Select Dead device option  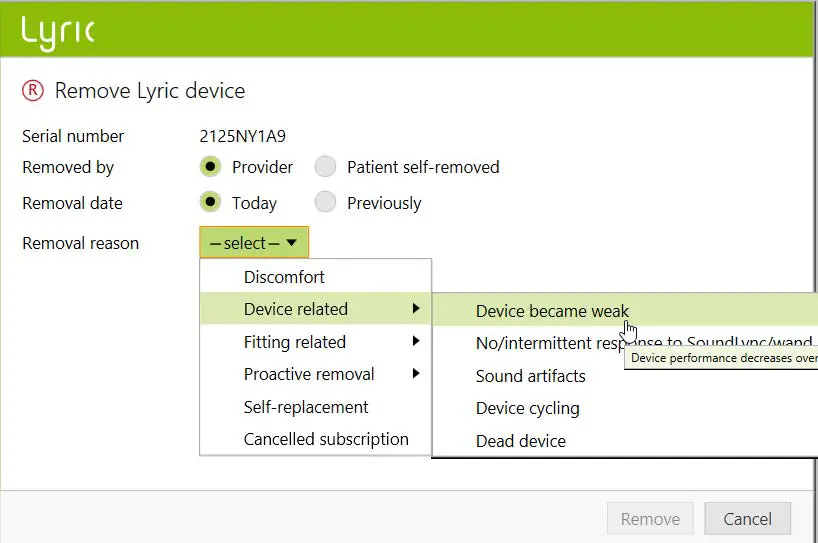(625, 441)
